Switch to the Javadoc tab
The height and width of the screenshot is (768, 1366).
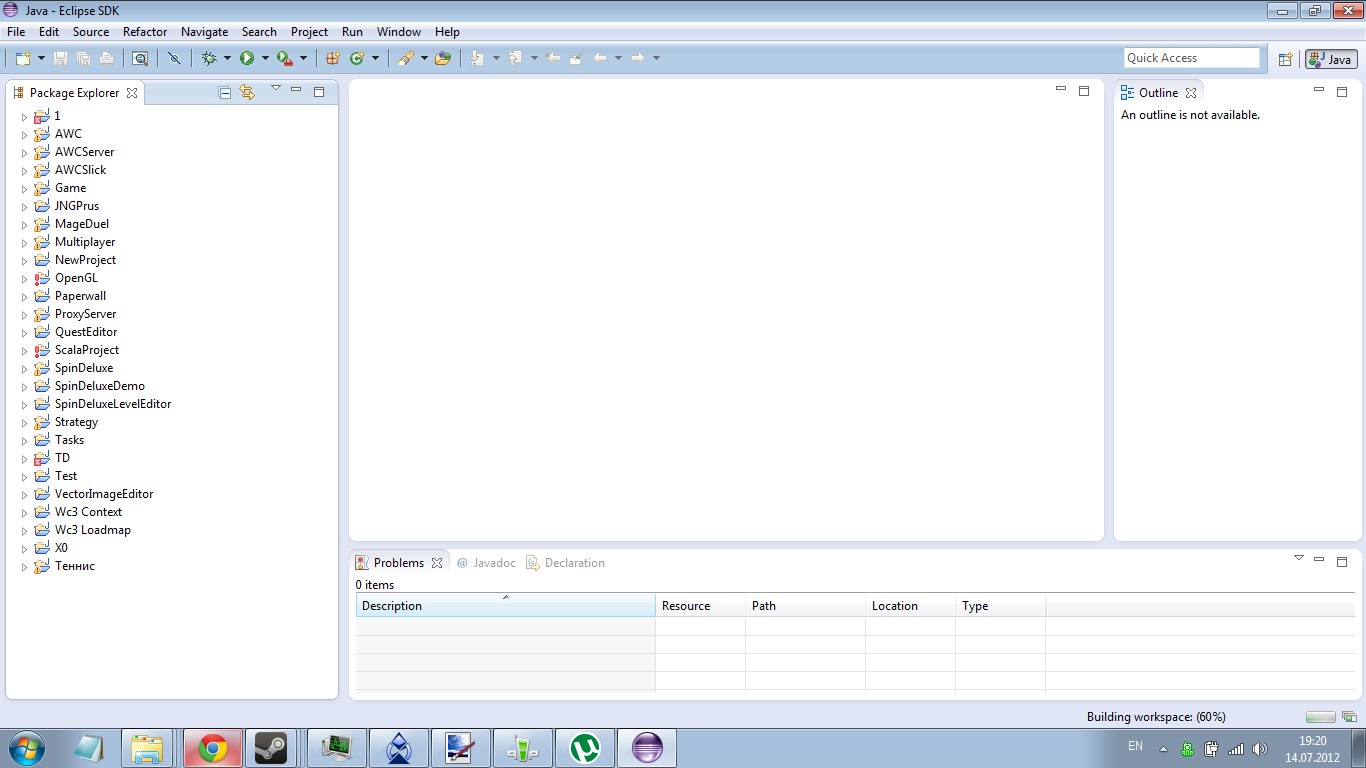pyautogui.click(x=486, y=563)
